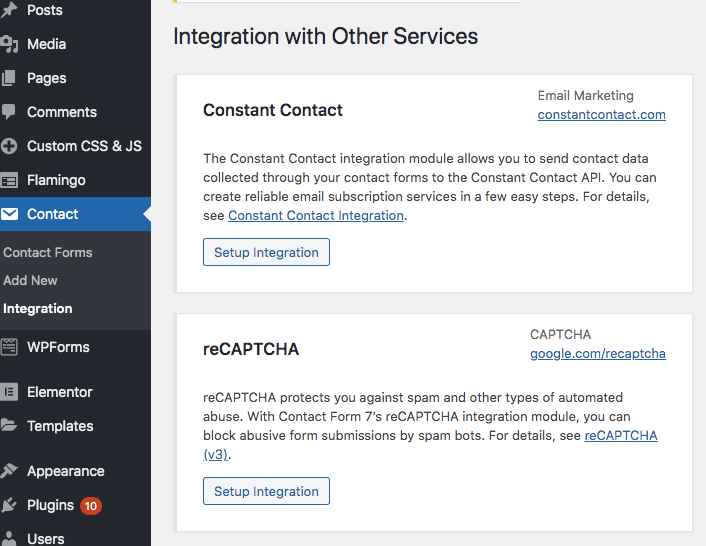Open the Comments section
706x546 pixels.
[x=62, y=112]
